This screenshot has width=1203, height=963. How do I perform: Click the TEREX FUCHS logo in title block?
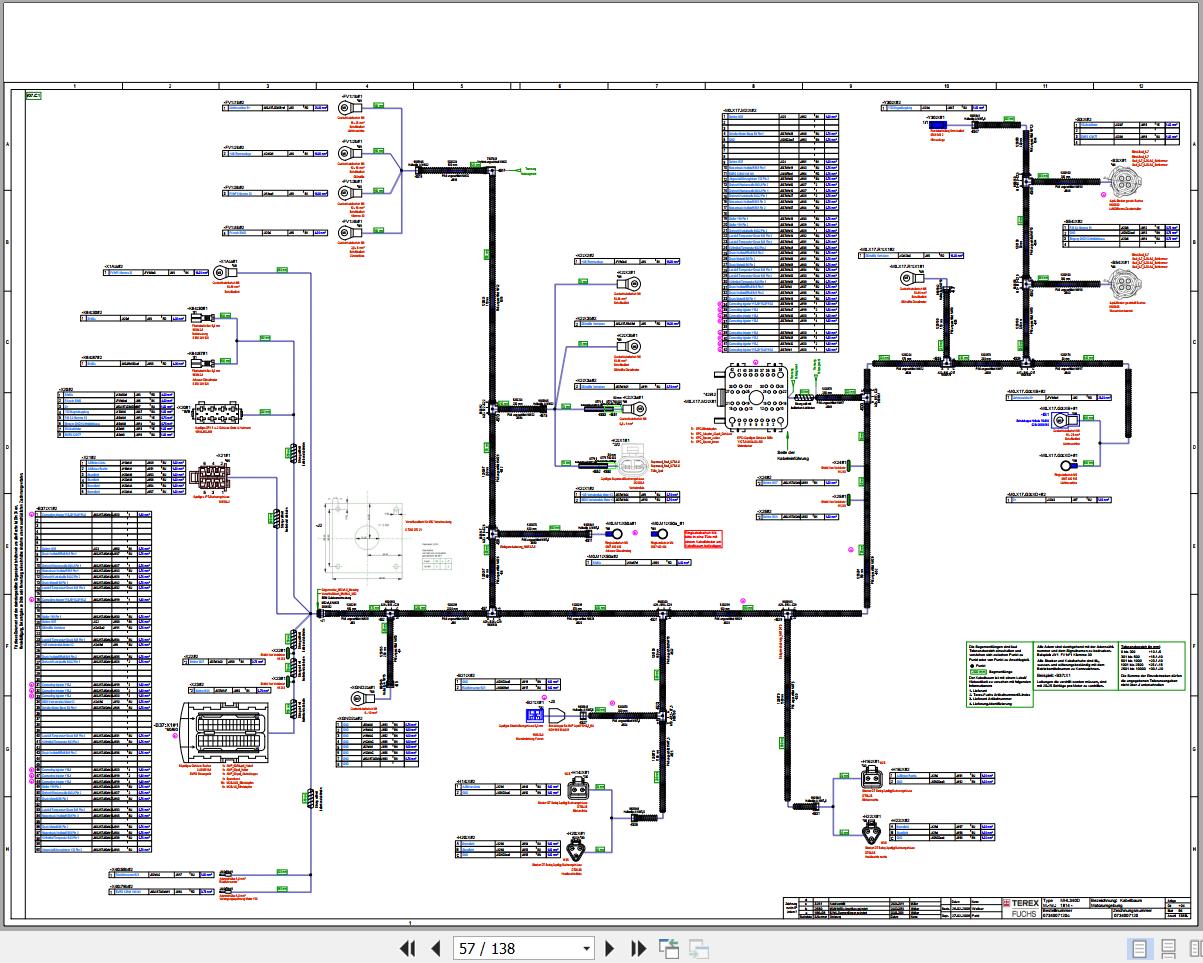pos(1024,907)
